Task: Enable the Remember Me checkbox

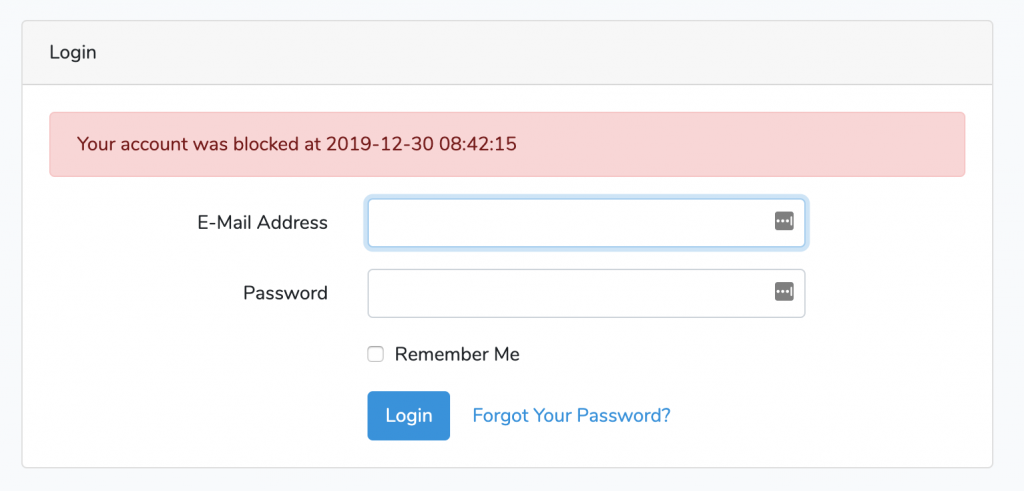Action: point(376,354)
